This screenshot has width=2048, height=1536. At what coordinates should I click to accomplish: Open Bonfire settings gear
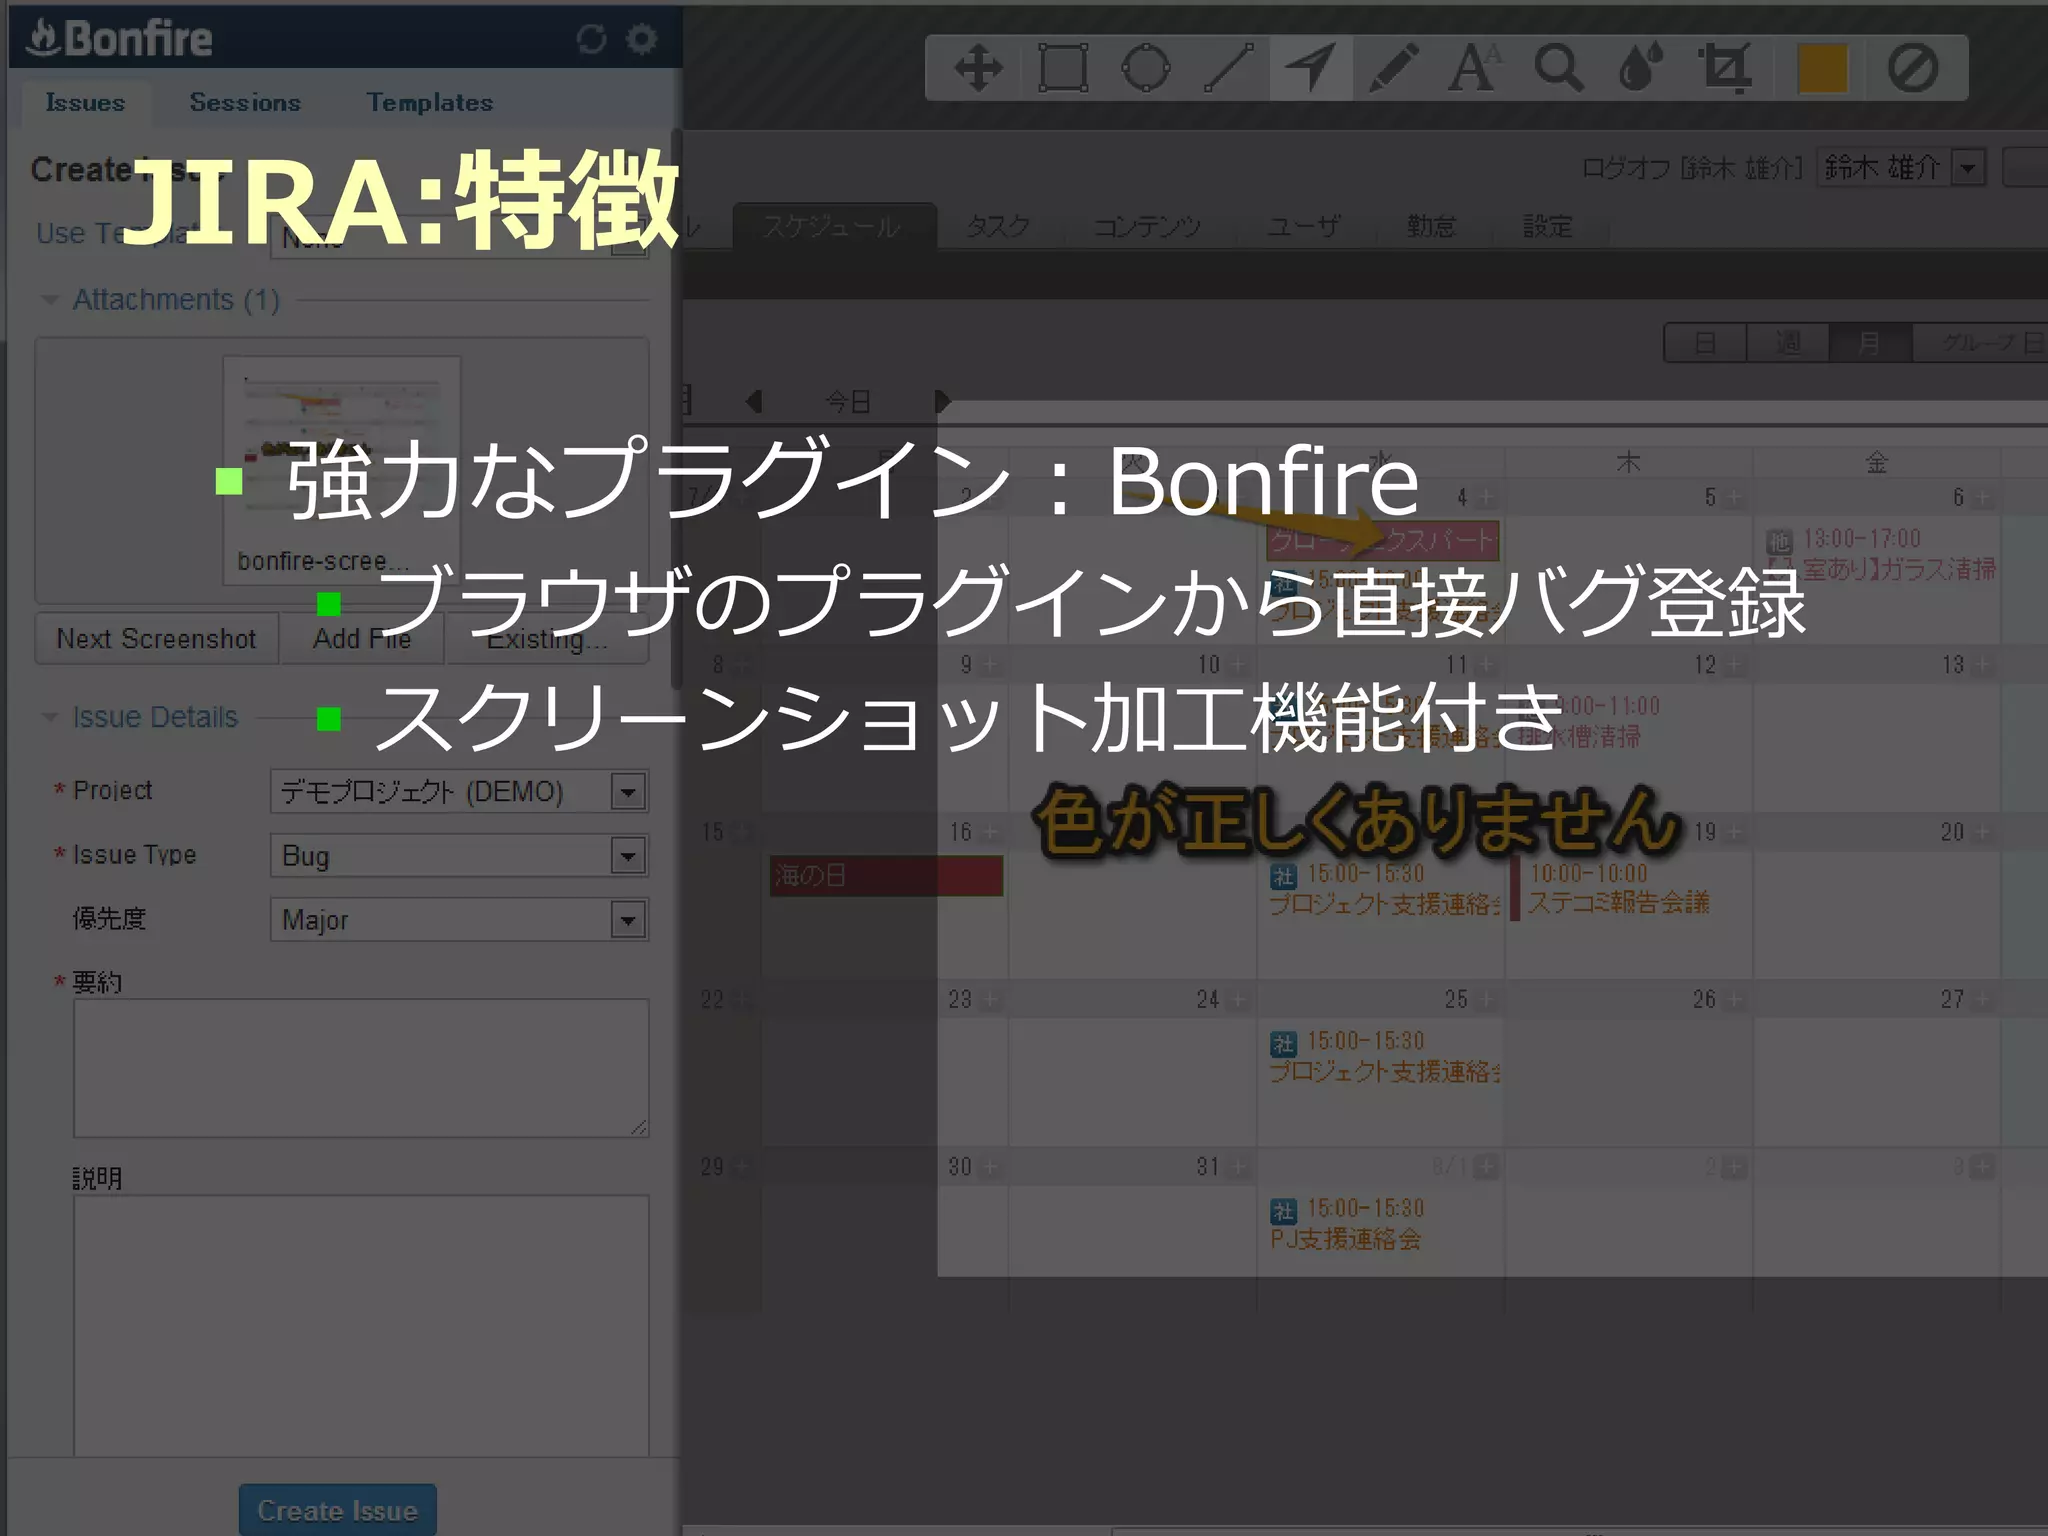click(x=641, y=39)
